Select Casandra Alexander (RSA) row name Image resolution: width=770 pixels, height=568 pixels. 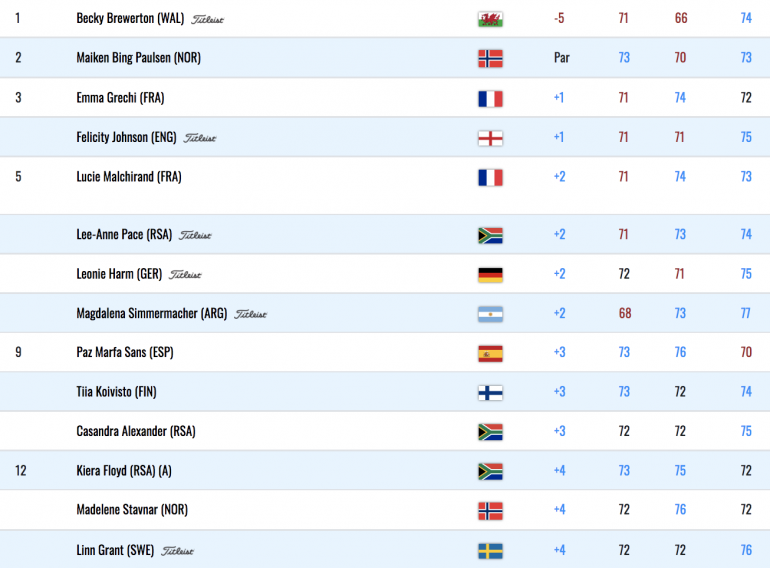point(136,431)
